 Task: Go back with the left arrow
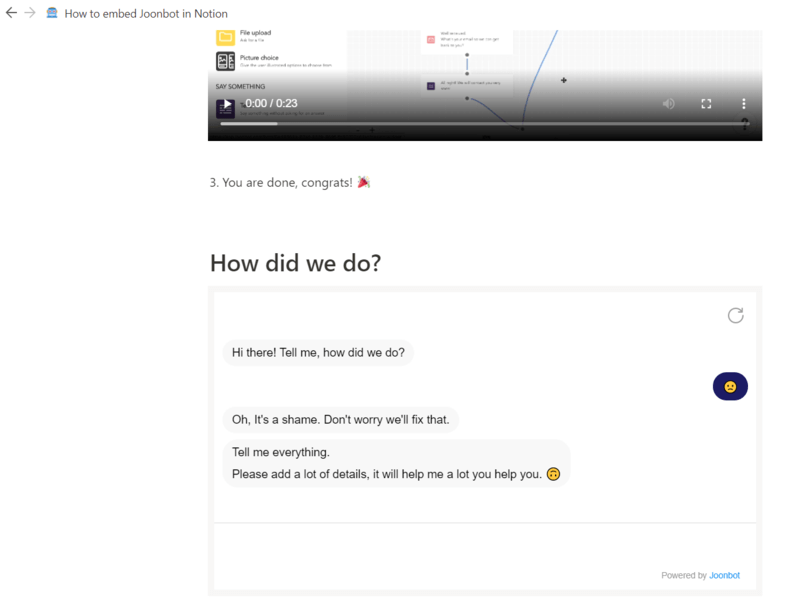coord(11,13)
